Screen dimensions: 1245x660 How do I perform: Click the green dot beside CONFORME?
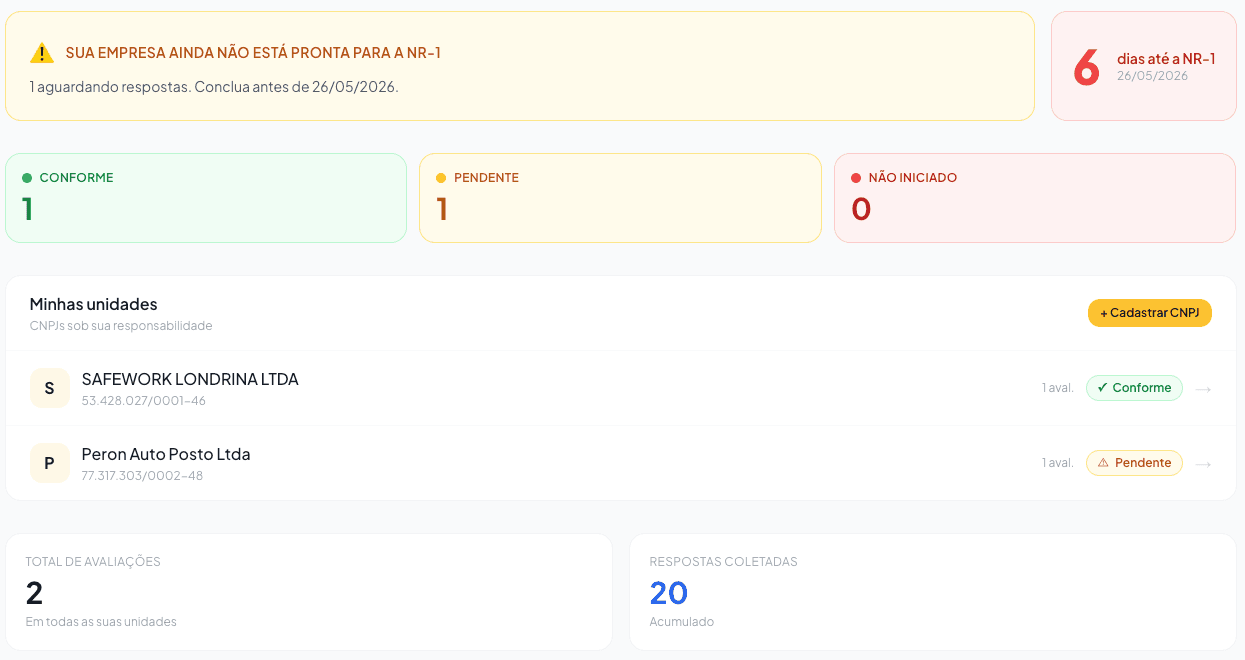point(27,178)
